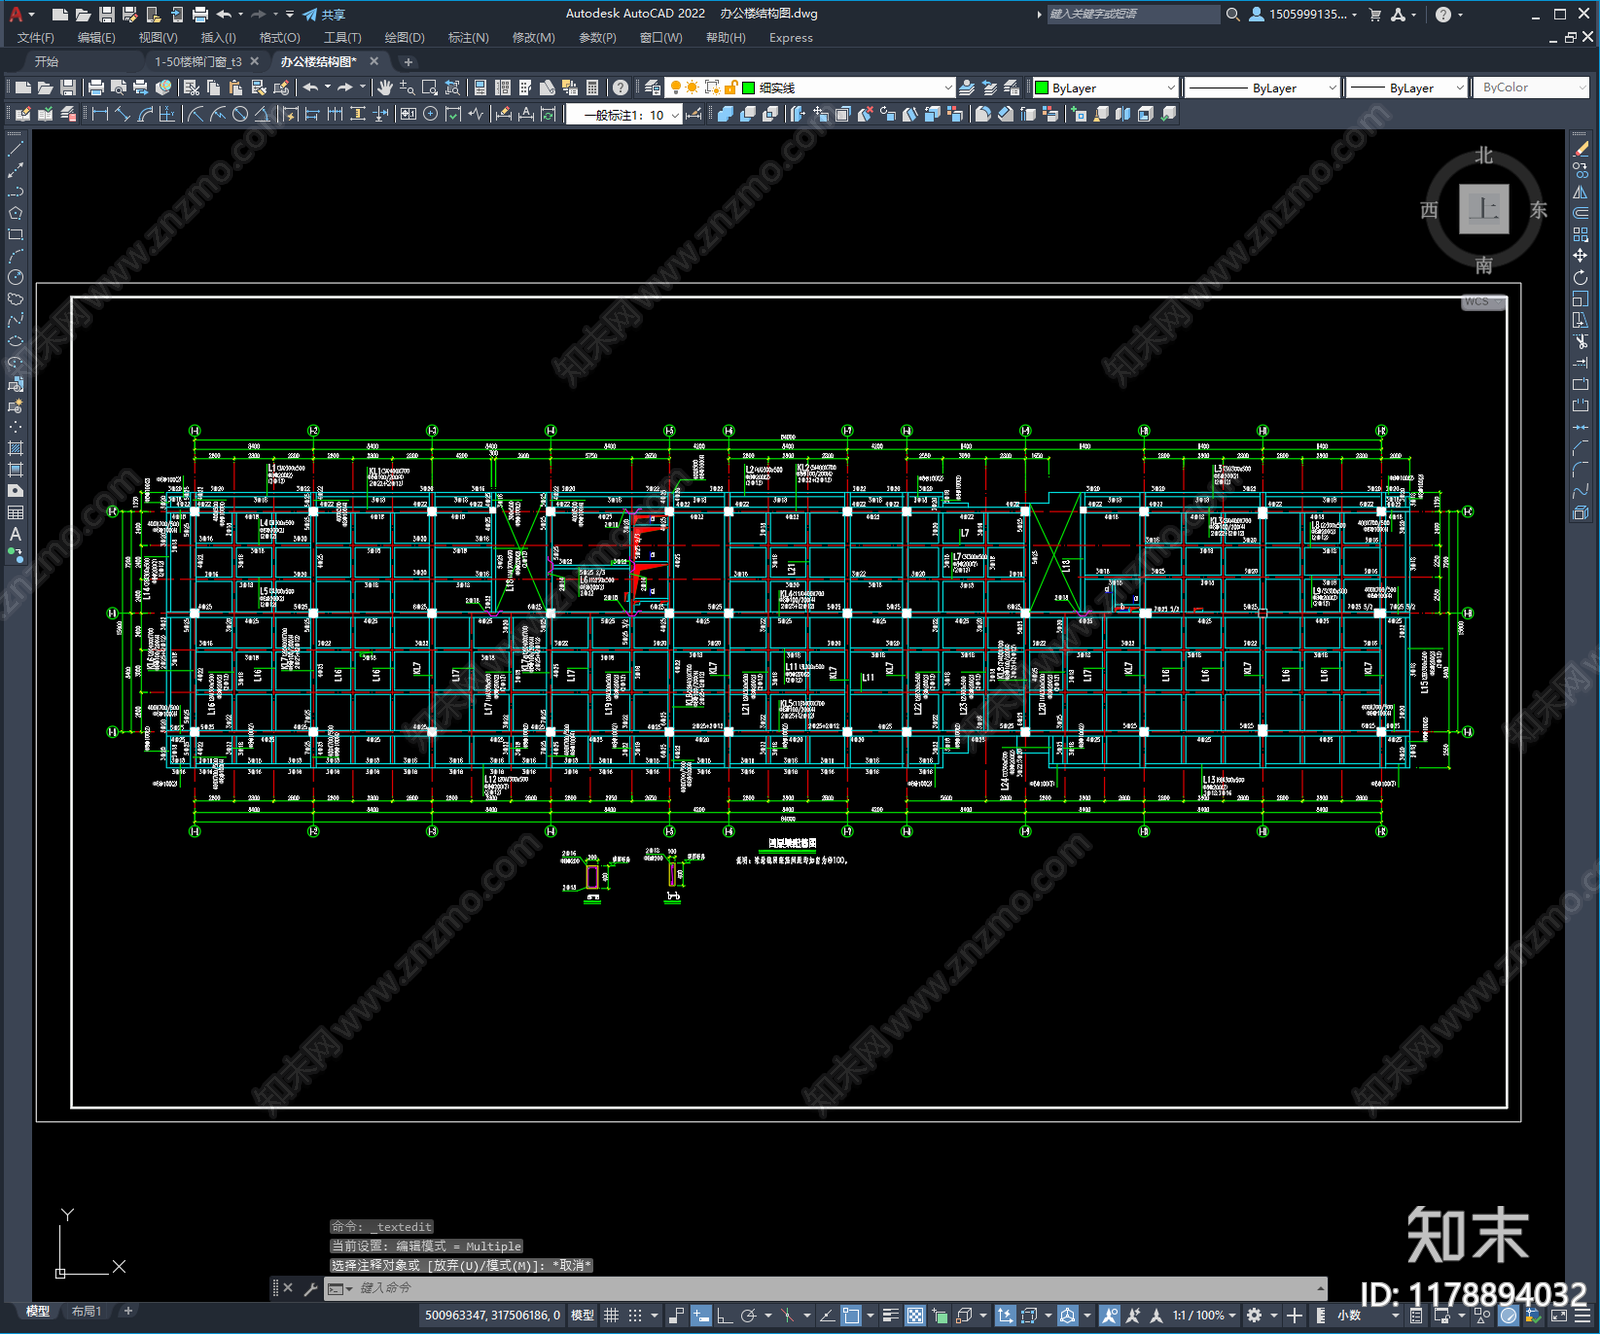Viewport: 1600px width, 1334px height.
Task: Click the Erase tool at top of modify toolbar
Action: point(1580,148)
